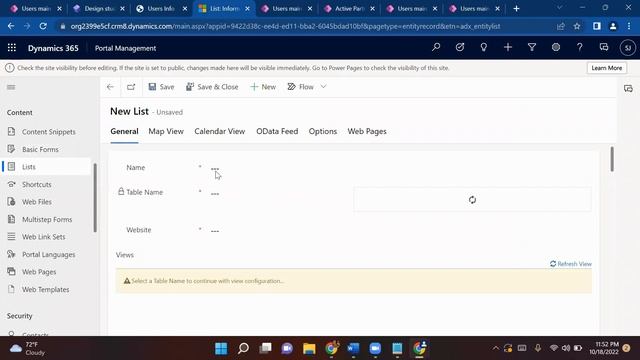This screenshot has height=360, width=640.
Task: Open the task flow circular check icon
Action: point(460,47)
